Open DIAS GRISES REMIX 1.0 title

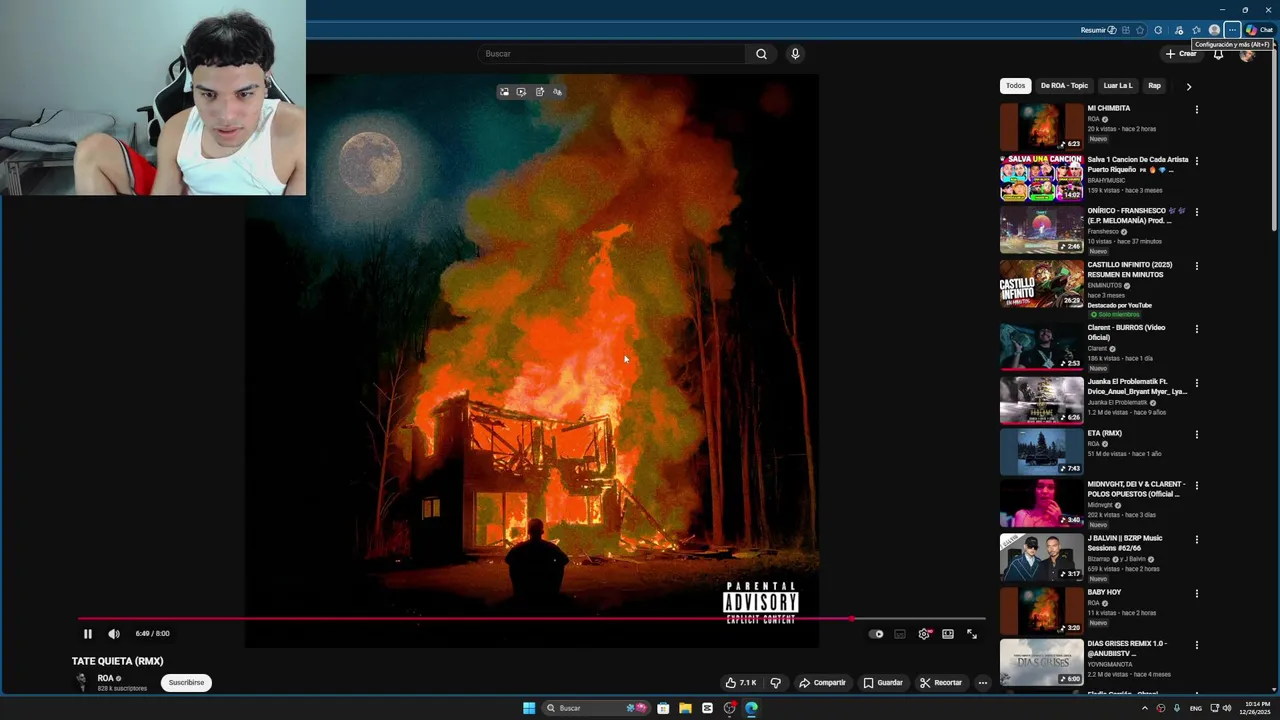1127,649
